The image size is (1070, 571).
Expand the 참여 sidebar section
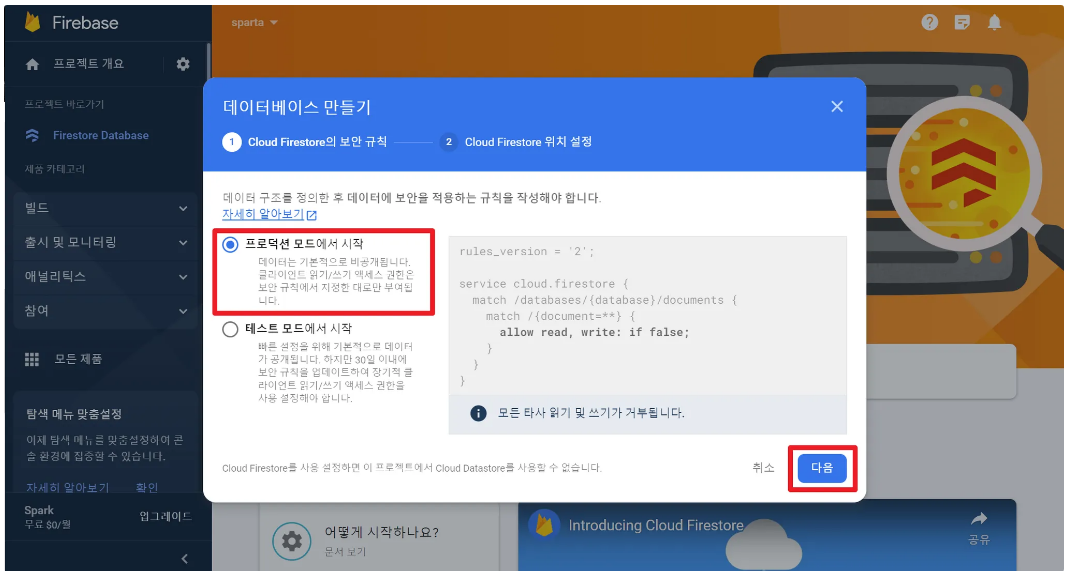[x=105, y=310]
